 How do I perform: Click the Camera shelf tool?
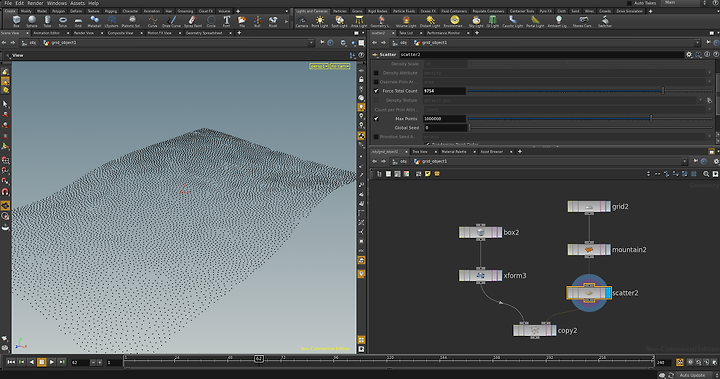coord(302,21)
